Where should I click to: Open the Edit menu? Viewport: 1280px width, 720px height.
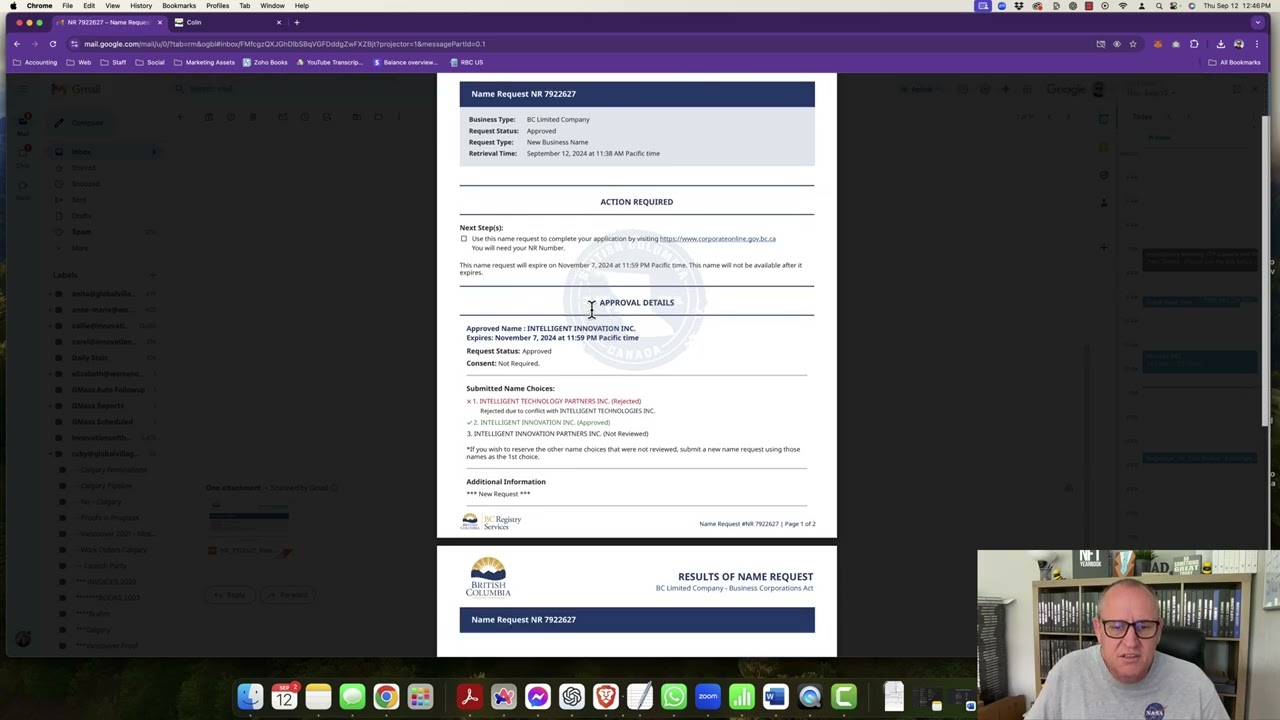pos(89,6)
